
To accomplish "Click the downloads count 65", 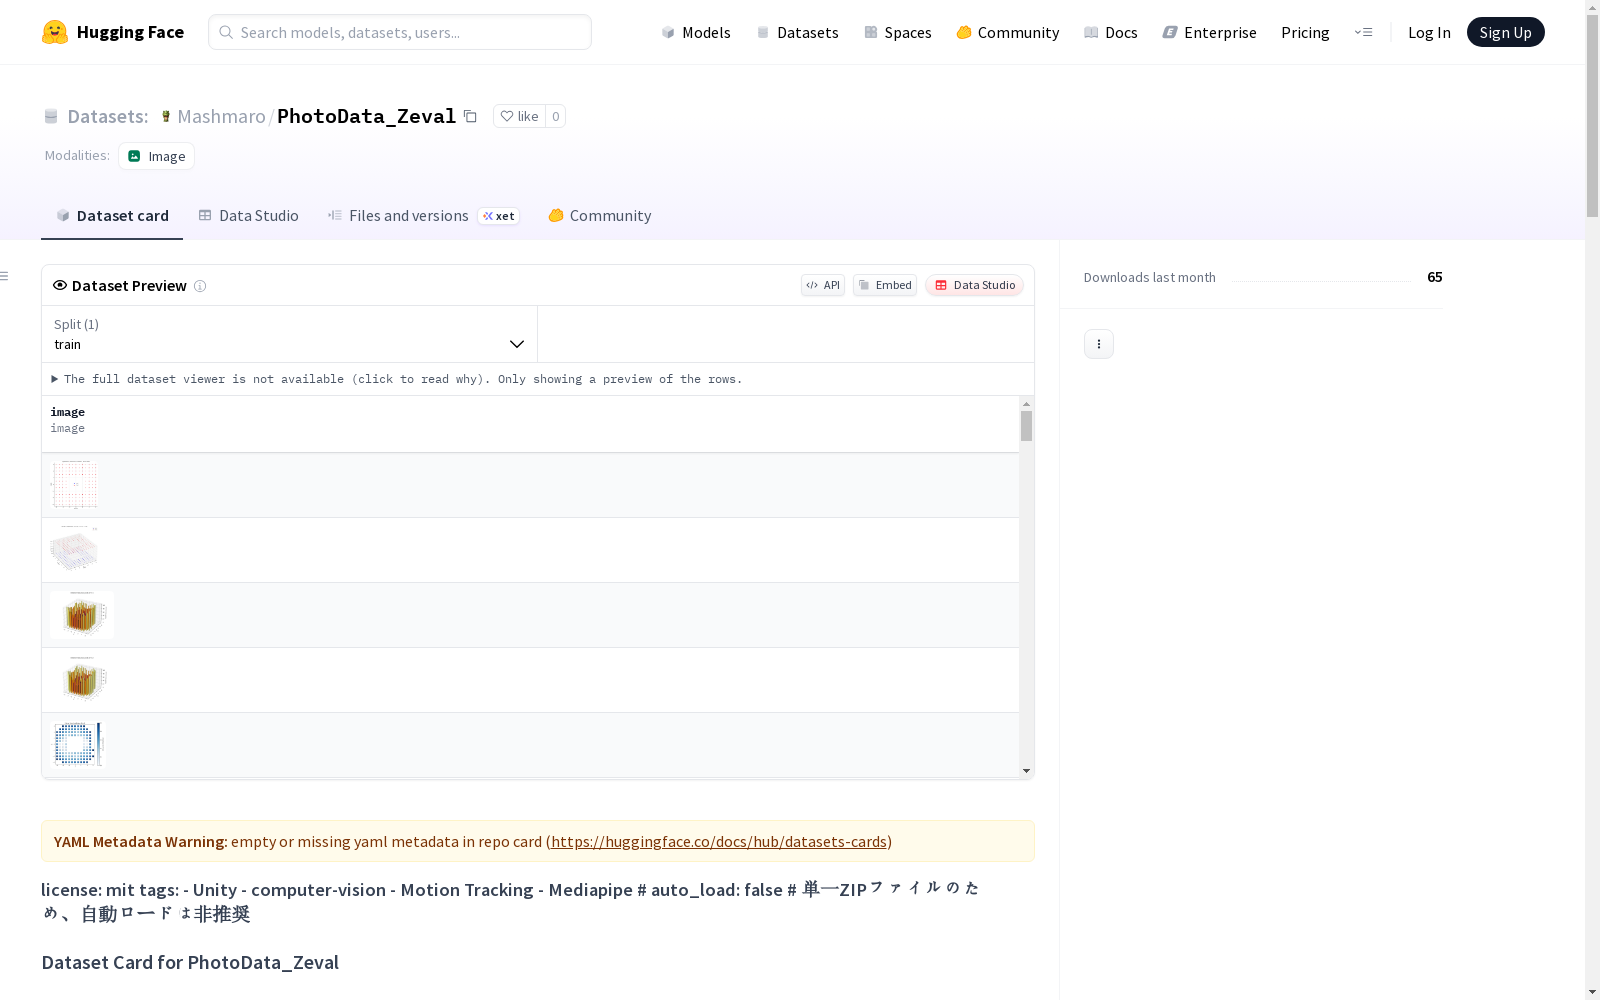I will (x=1435, y=277).
